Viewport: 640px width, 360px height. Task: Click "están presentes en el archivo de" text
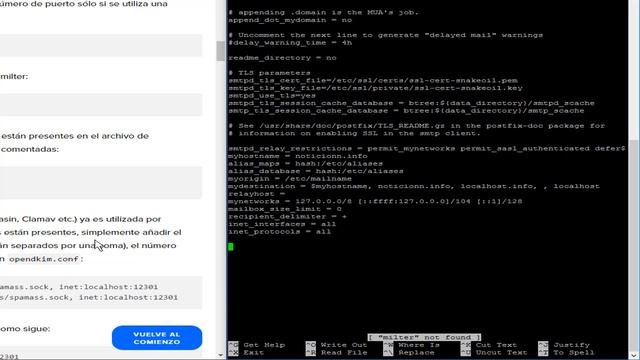click(x=75, y=136)
